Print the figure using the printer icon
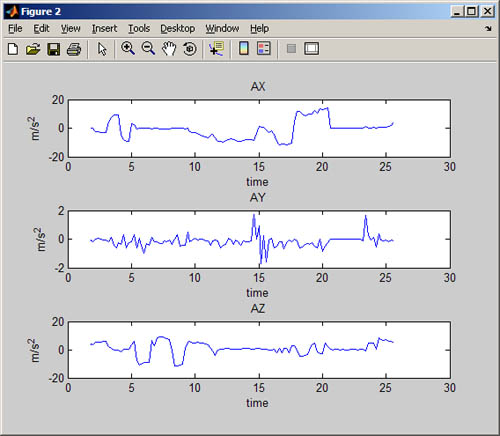 coord(74,49)
